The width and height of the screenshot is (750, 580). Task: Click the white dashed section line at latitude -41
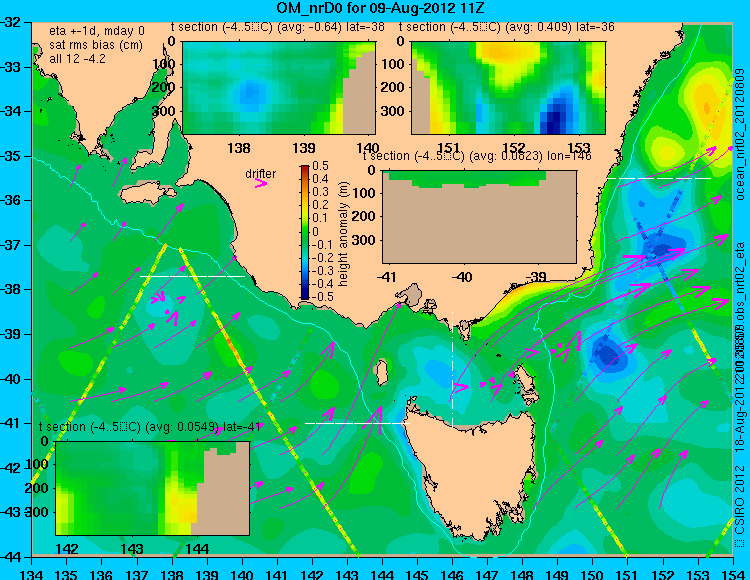358,423
